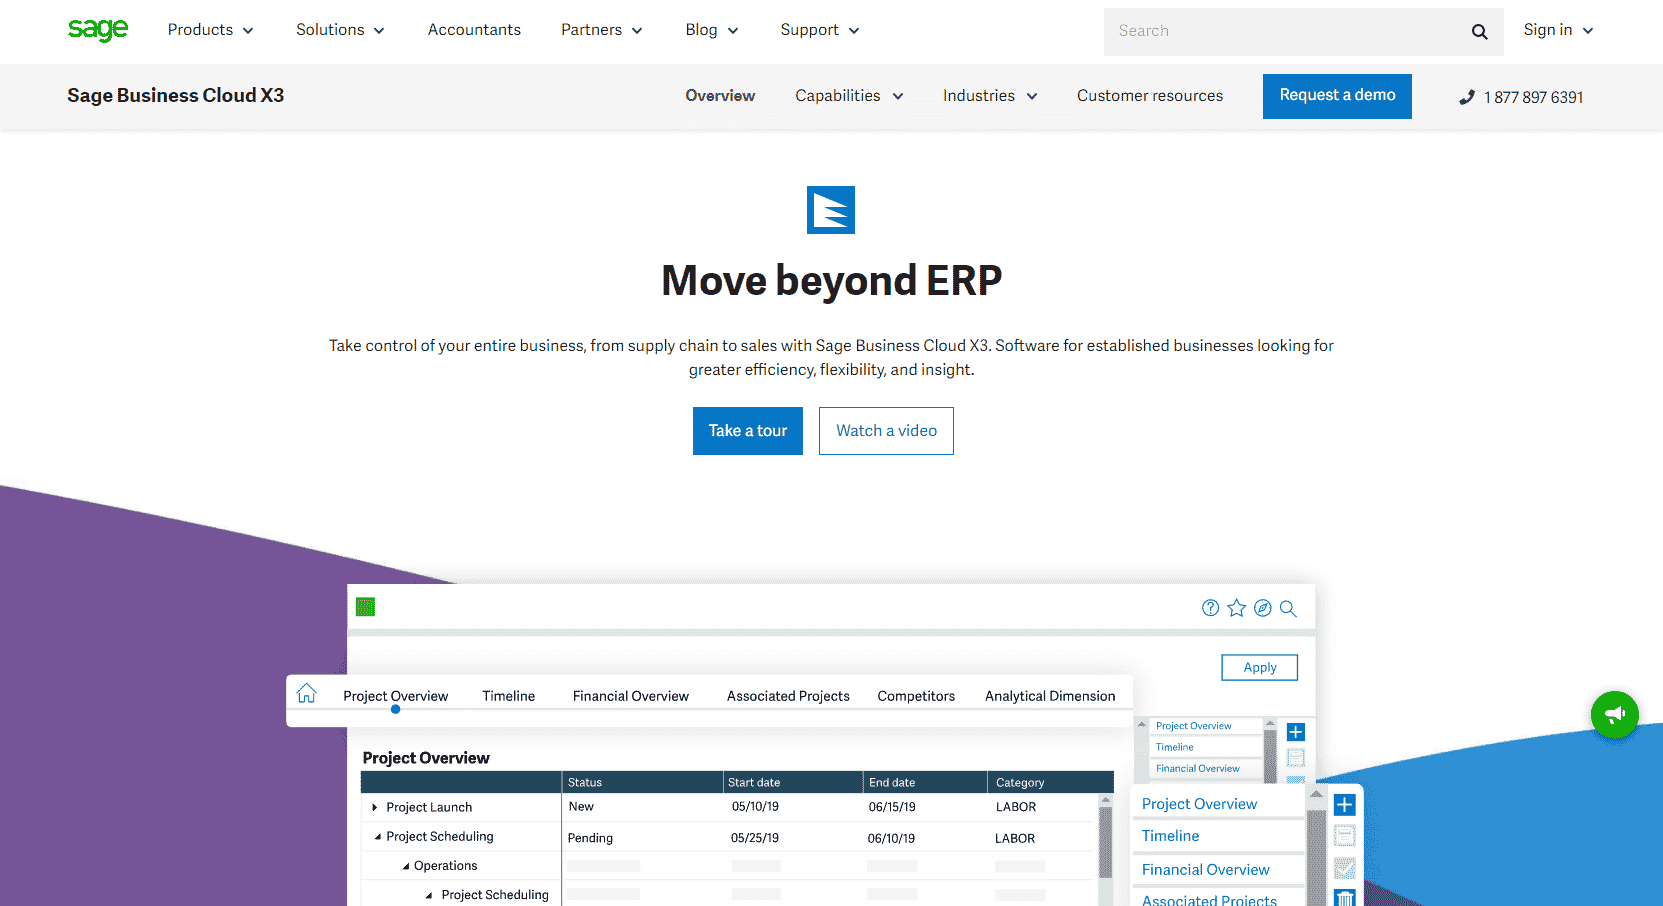
Task: Click the 05/10/19 start date cell
Action: [755, 807]
